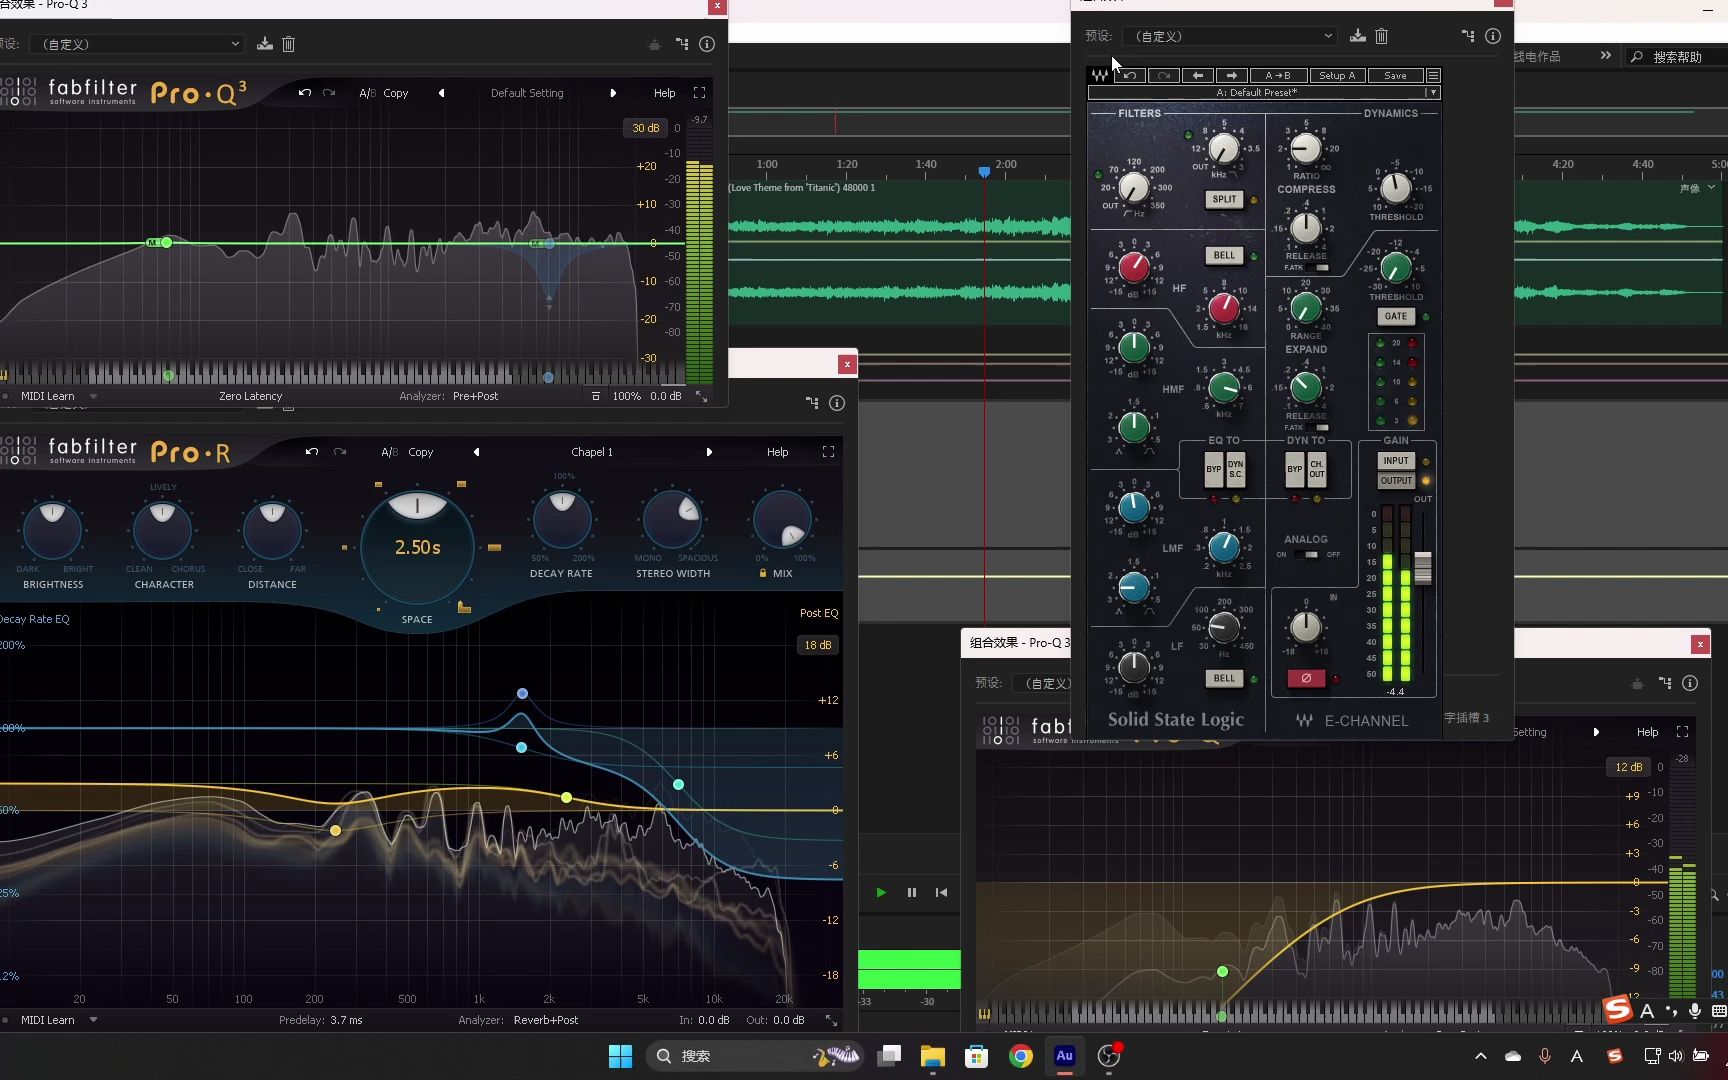Toggle SPLIT filter button on E-Channel
The width and height of the screenshot is (1728, 1080).
(1224, 199)
